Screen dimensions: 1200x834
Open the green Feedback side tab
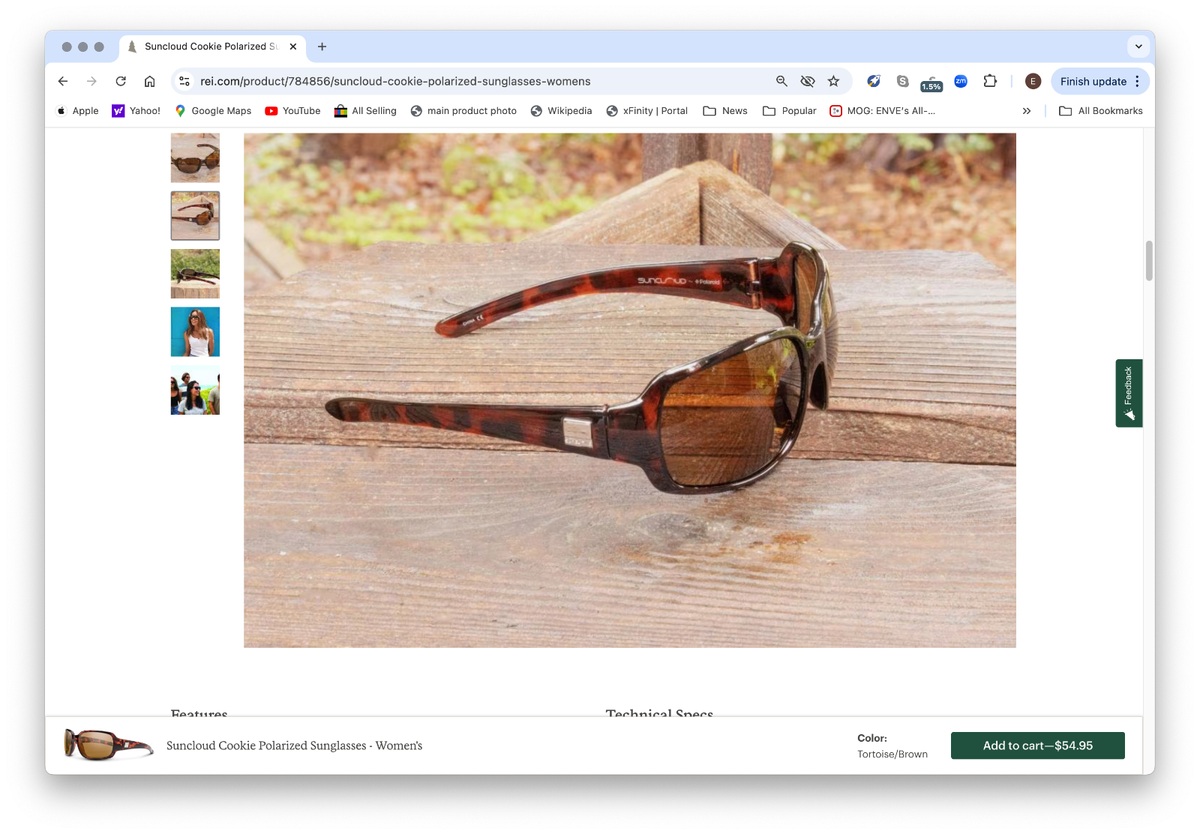[1129, 393]
